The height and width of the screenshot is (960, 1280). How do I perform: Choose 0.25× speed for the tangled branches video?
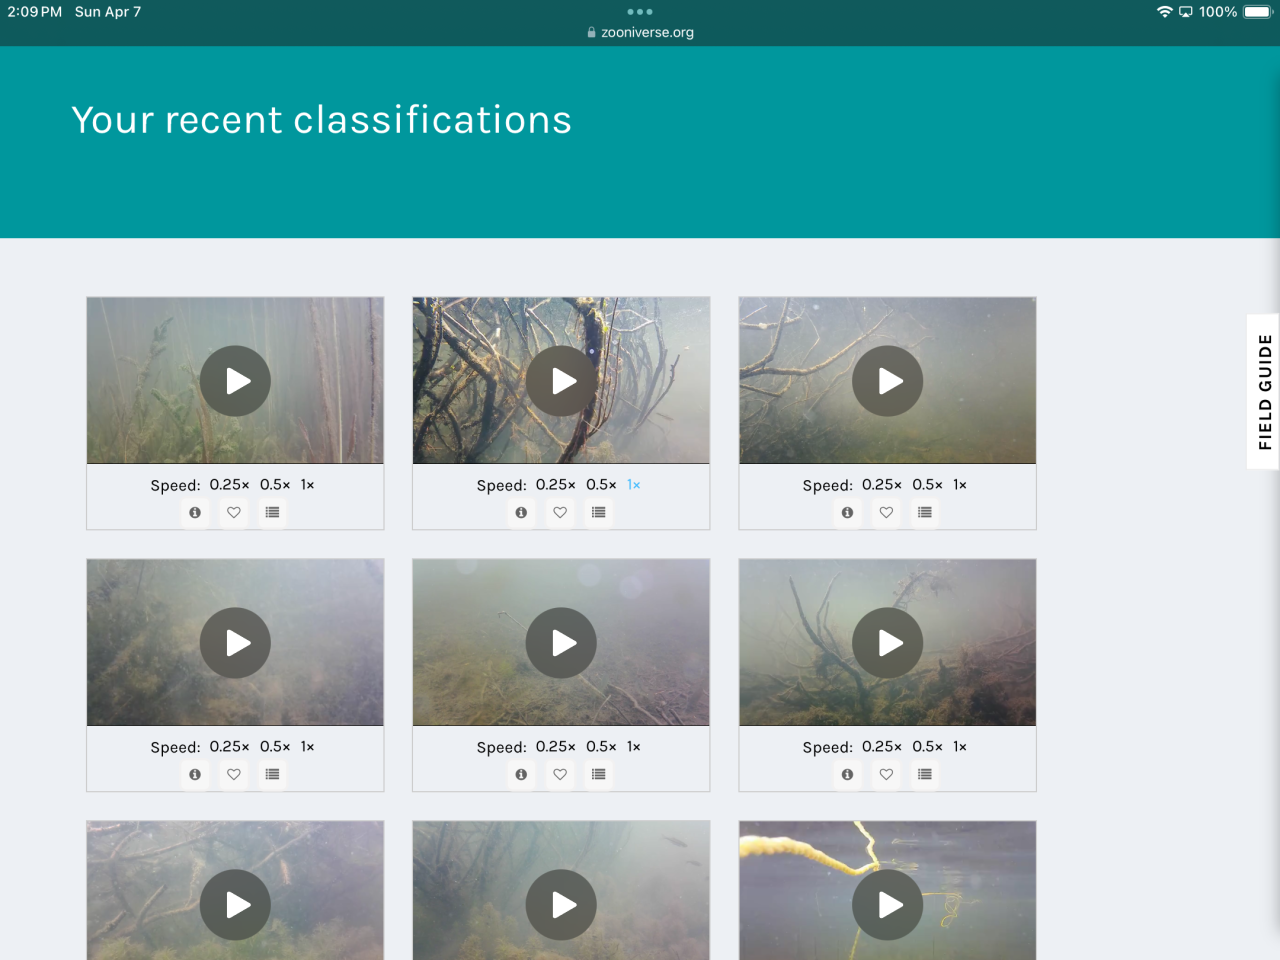(x=555, y=485)
